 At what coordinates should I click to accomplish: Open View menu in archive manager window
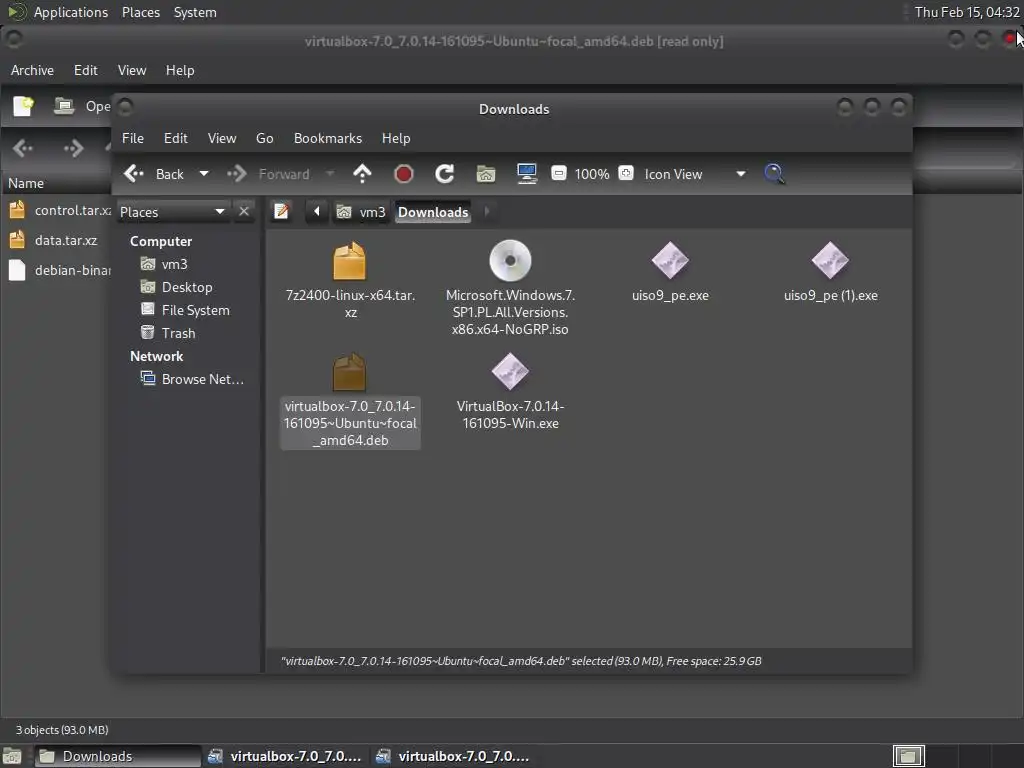(x=132, y=71)
